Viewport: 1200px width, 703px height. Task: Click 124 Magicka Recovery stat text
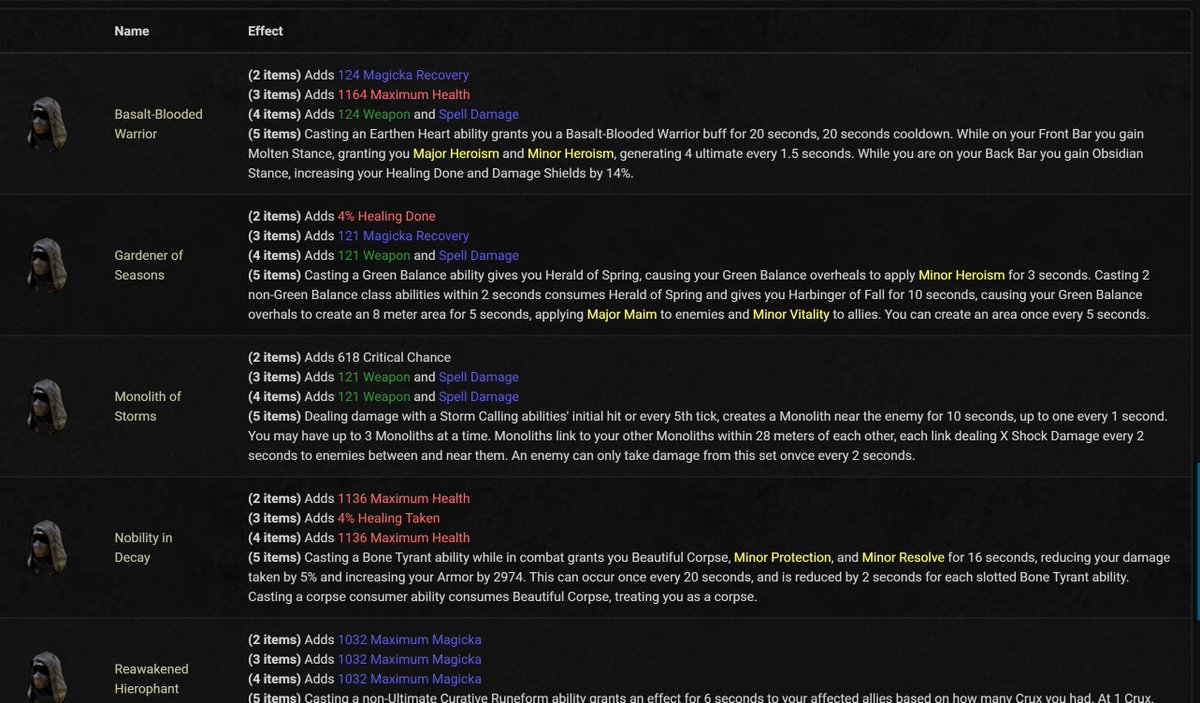[x=403, y=75]
